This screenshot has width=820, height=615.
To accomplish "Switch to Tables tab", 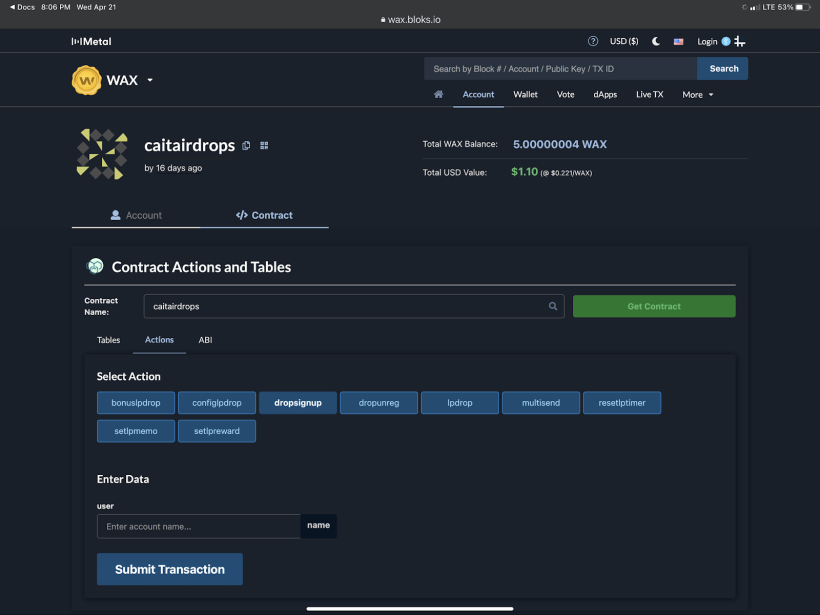I will click(108, 340).
